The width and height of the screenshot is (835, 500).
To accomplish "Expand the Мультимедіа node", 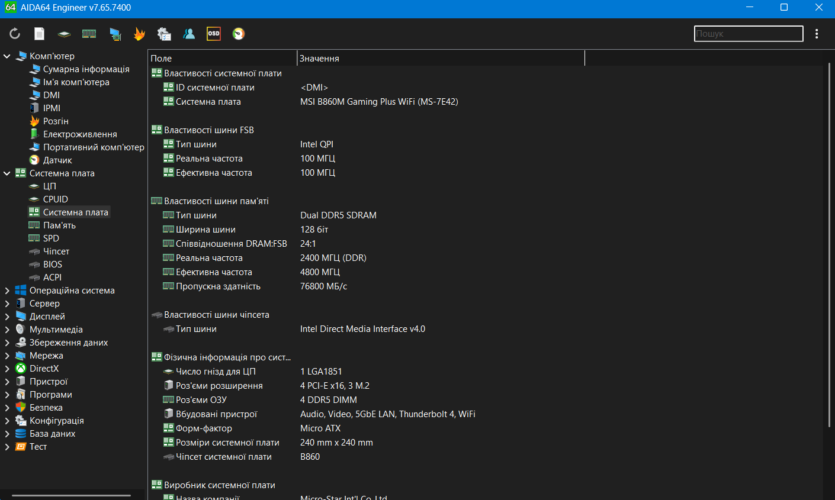I will (7, 330).
